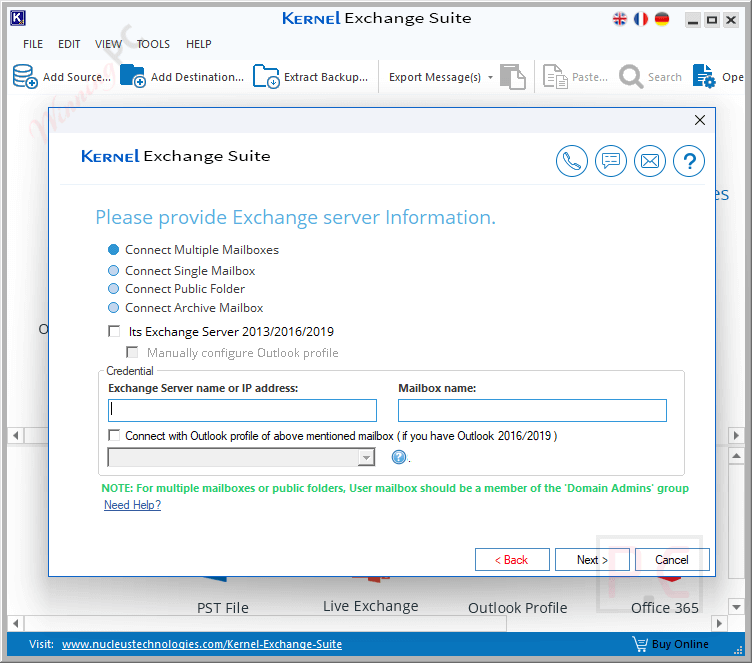Click the copy icon beside Export Message(s)
The height and width of the screenshot is (663, 752).
point(513,77)
